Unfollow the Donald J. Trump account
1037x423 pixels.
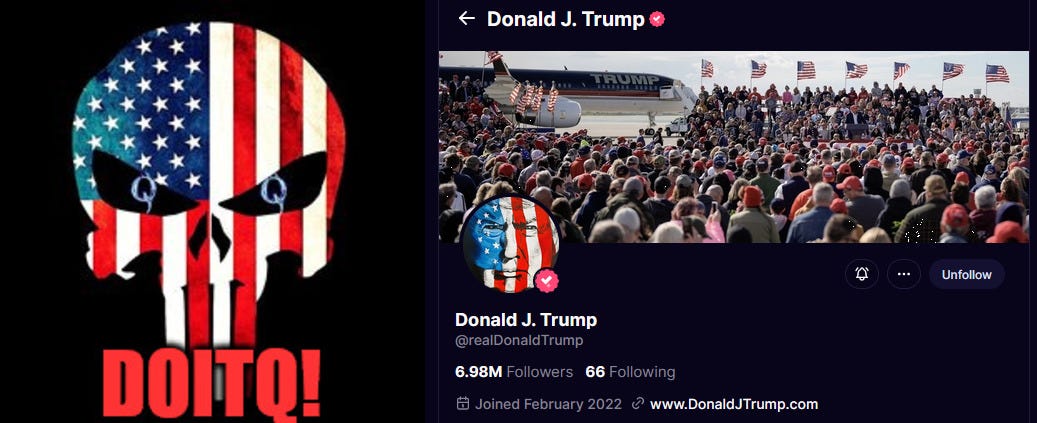(966, 274)
